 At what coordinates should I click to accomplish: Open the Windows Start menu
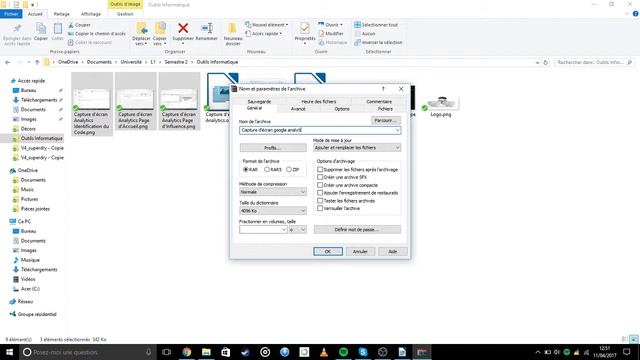(9, 352)
